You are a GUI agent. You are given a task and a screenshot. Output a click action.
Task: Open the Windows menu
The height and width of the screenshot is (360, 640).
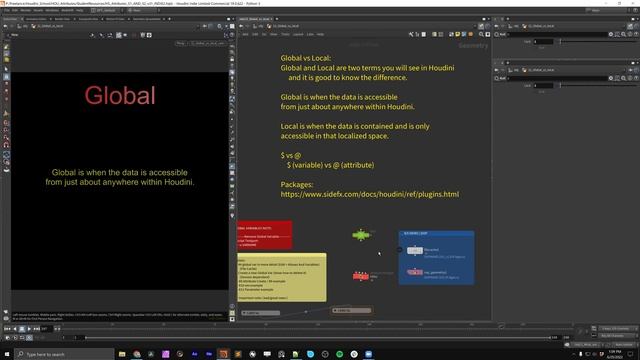[x=52, y=10]
